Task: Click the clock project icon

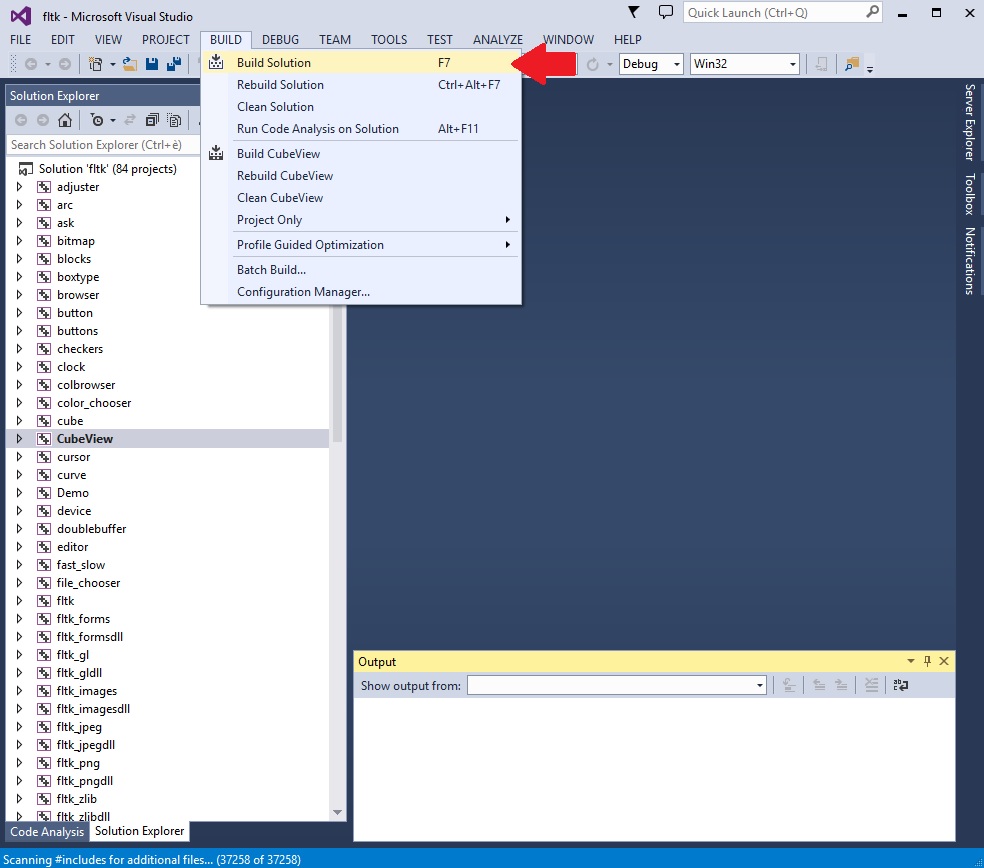Action: (44, 367)
